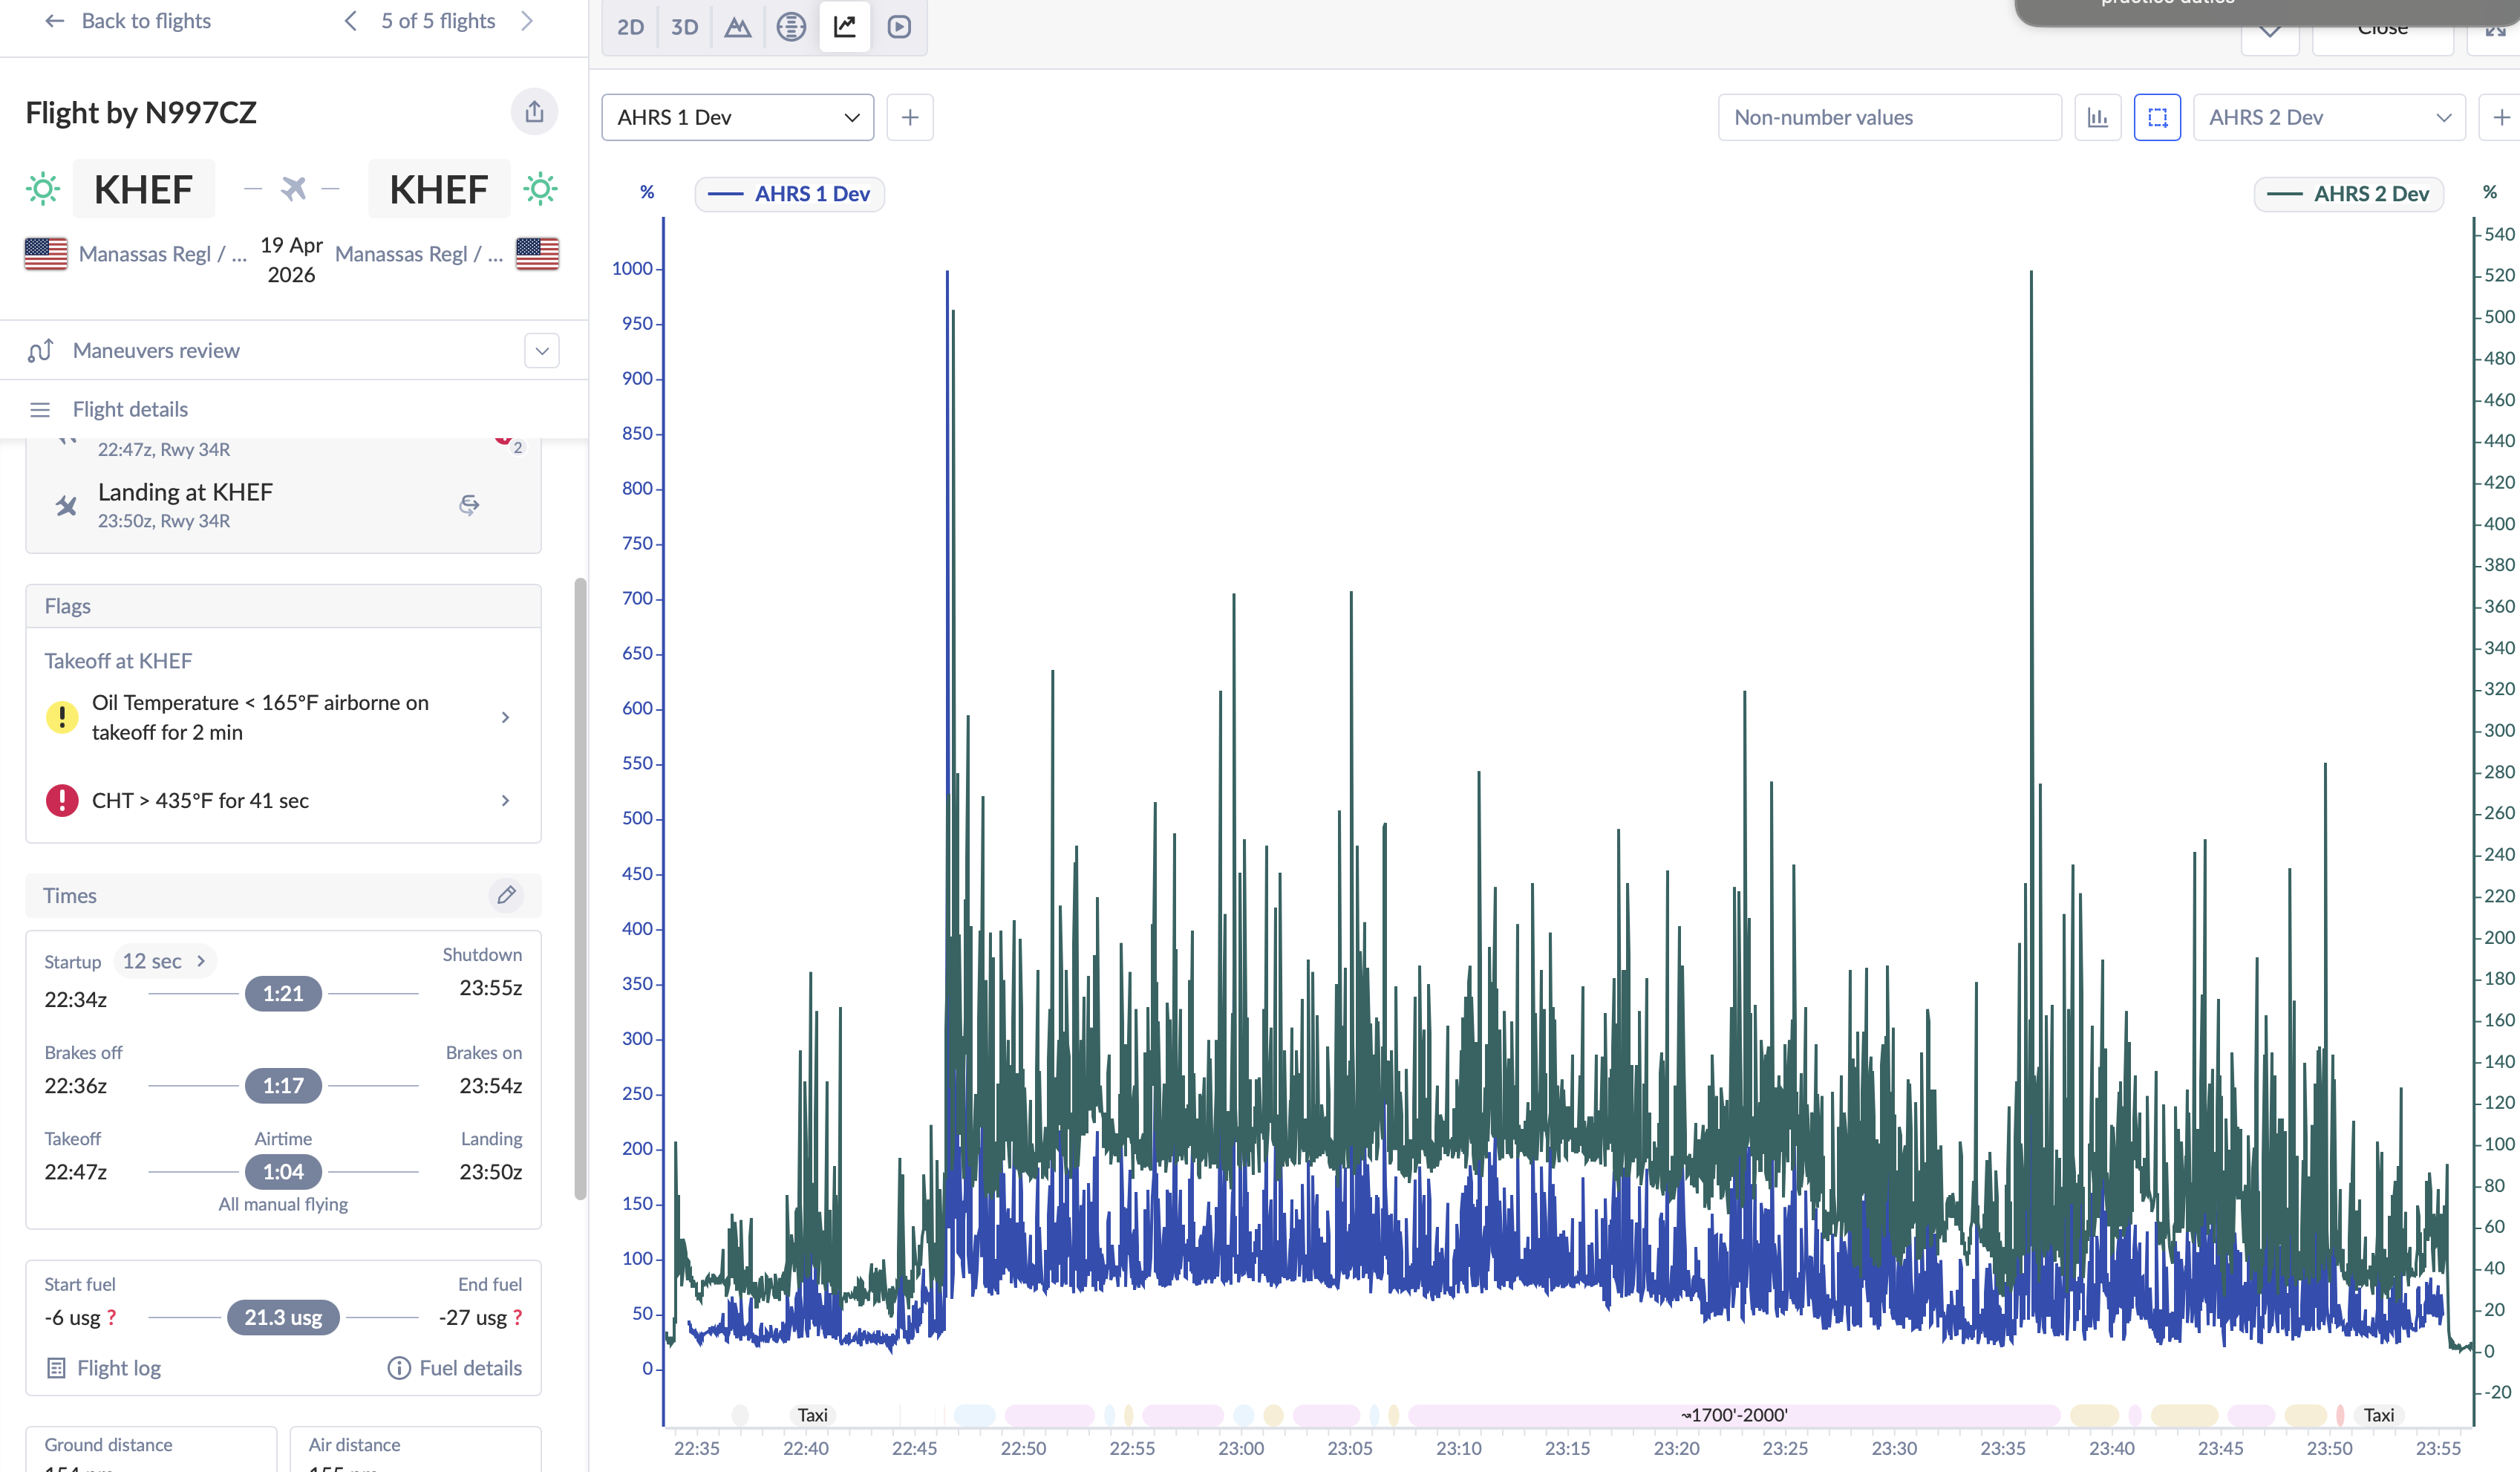2520x1472 pixels.
Task: Toggle the bar chart mode icon
Action: (x=2097, y=117)
